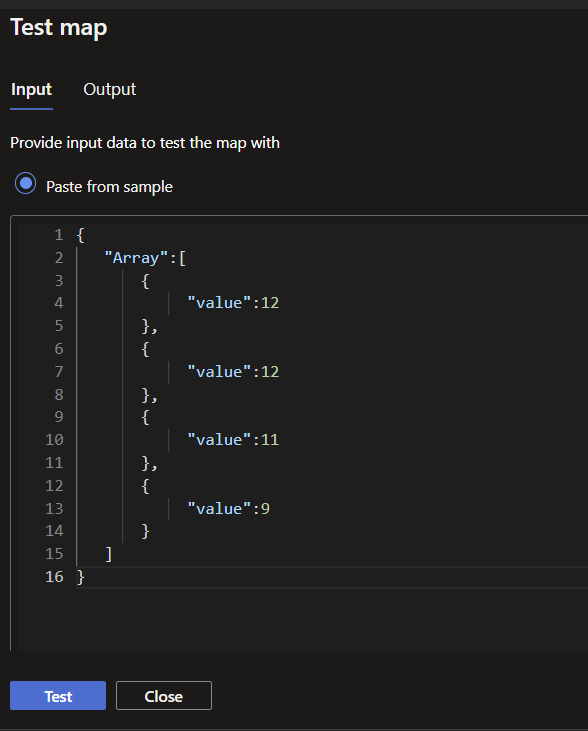Image resolution: width=588 pixels, height=731 pixels.
Task: Click line number 13 in gutter
Action: [54, 509]
